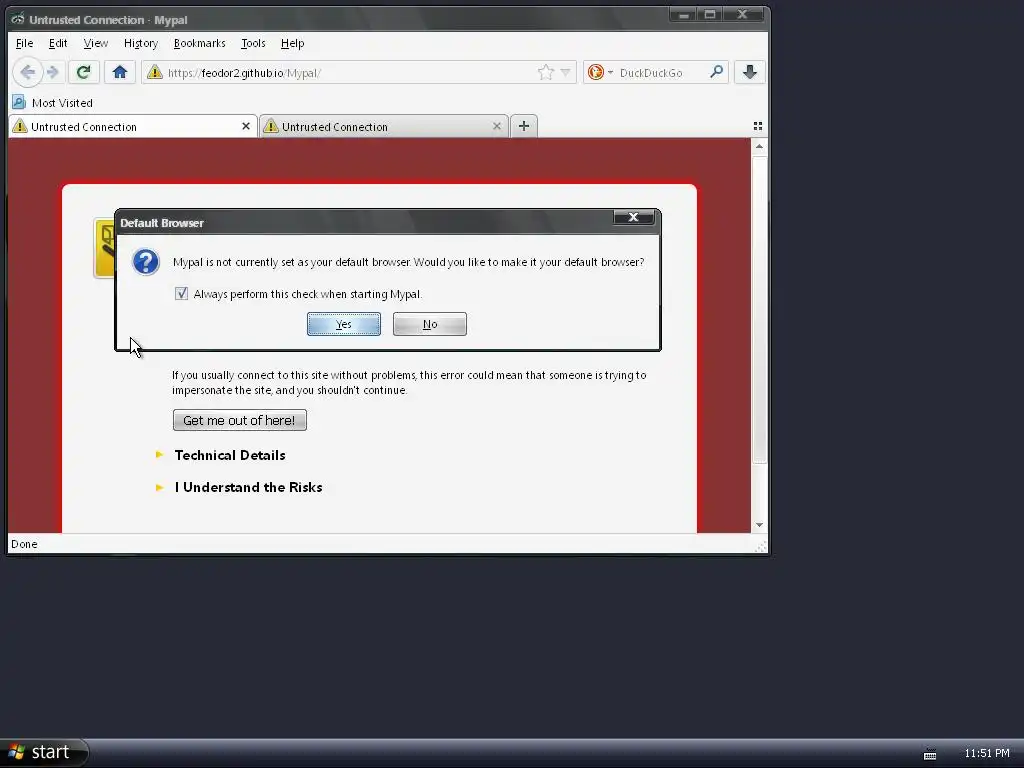The width and height of the screenshot is (1024, 768).
Task: Open the tab groups grid icon
Action: (758, 126)
